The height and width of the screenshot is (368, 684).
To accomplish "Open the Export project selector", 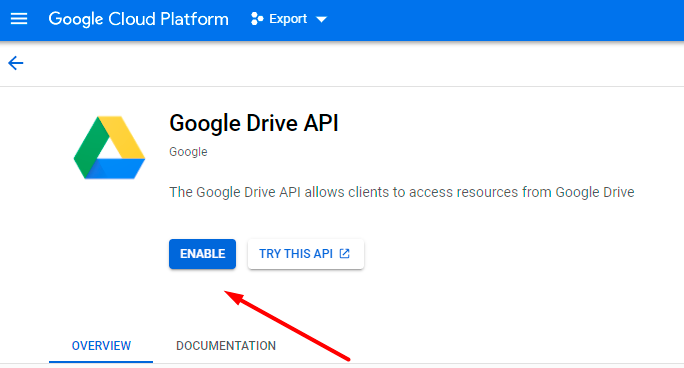I will (x=289, y=19).
